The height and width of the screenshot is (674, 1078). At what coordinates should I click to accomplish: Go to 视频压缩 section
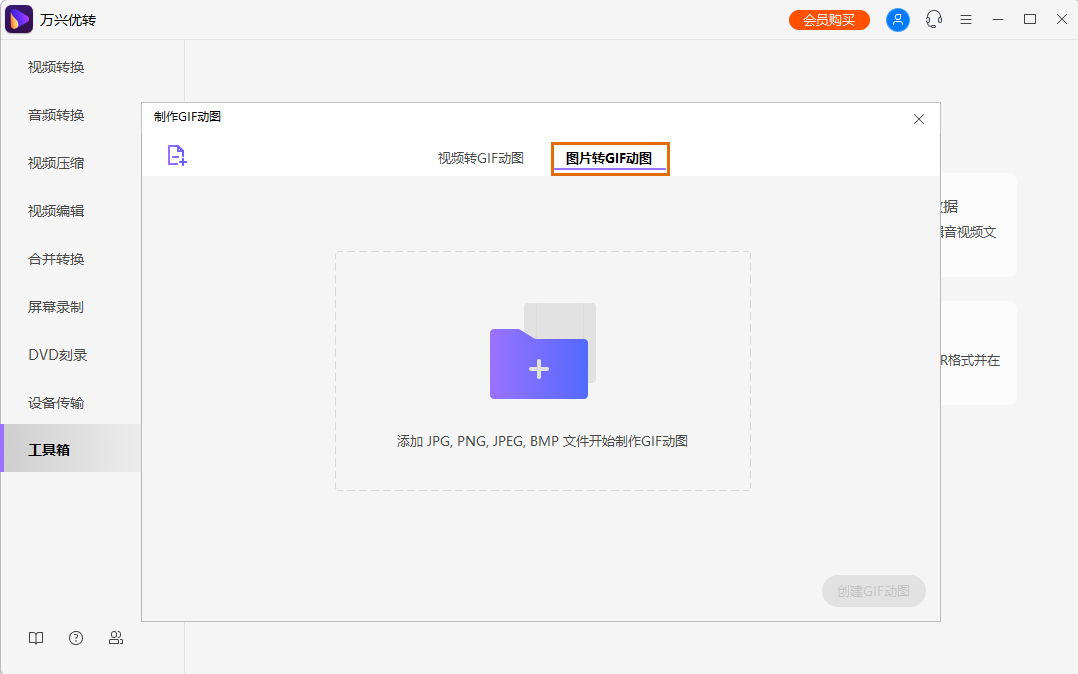pos(56,163)
